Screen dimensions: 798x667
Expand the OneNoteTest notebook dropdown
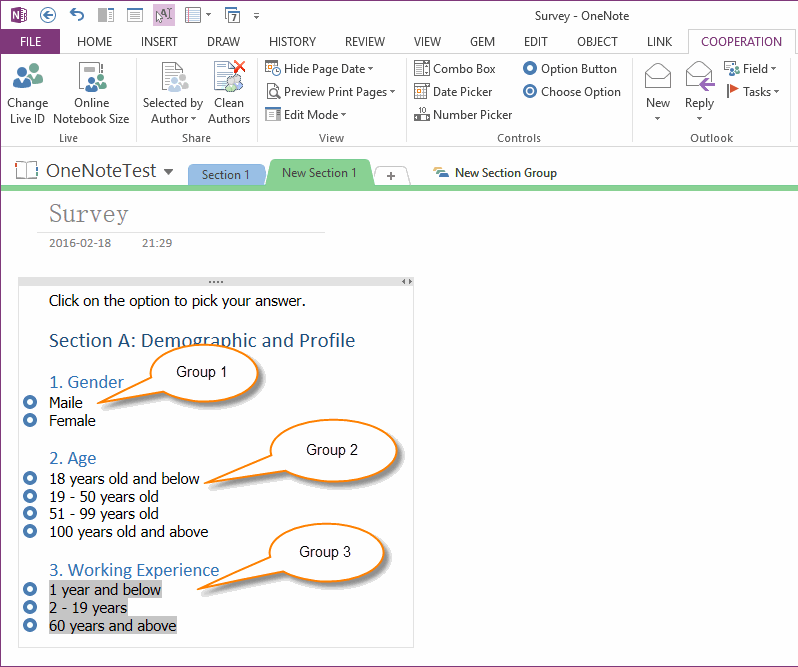[x=168, y=172]
